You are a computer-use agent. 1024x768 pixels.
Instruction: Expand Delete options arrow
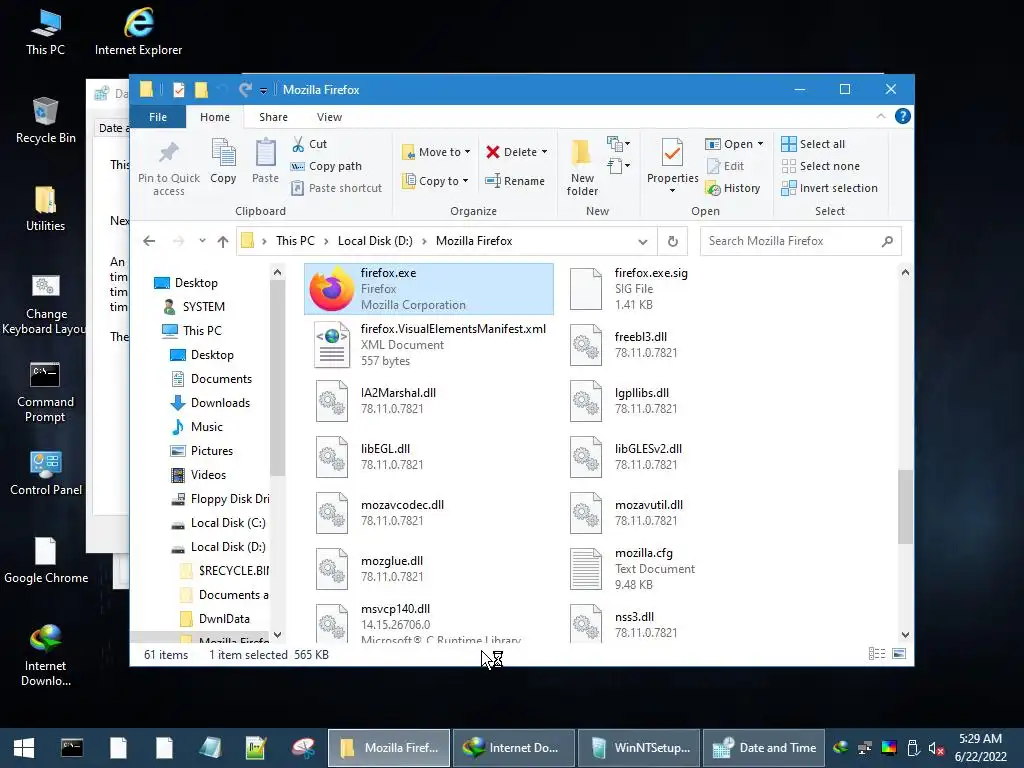pyautogui.click(x=544, y=152)
